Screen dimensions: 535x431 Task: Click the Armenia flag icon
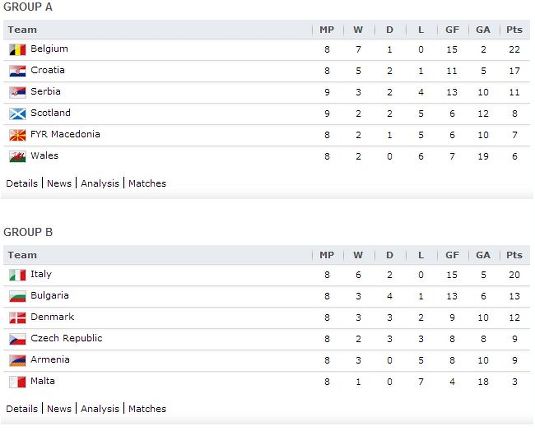[18, 360]
